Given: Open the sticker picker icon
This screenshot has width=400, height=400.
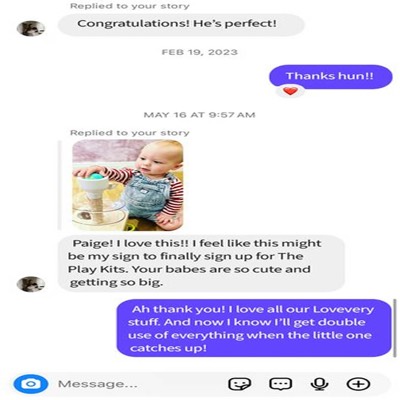Looking at the screenshot, I should click(239, 384).
